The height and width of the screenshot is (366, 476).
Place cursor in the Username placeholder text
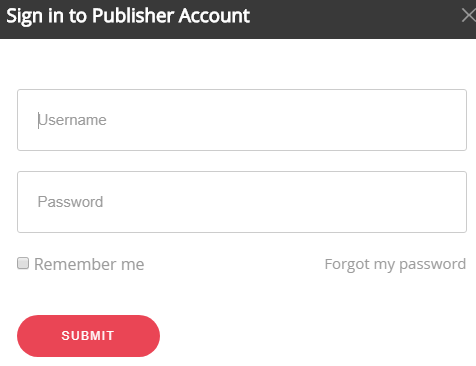(x=72, y=120)
